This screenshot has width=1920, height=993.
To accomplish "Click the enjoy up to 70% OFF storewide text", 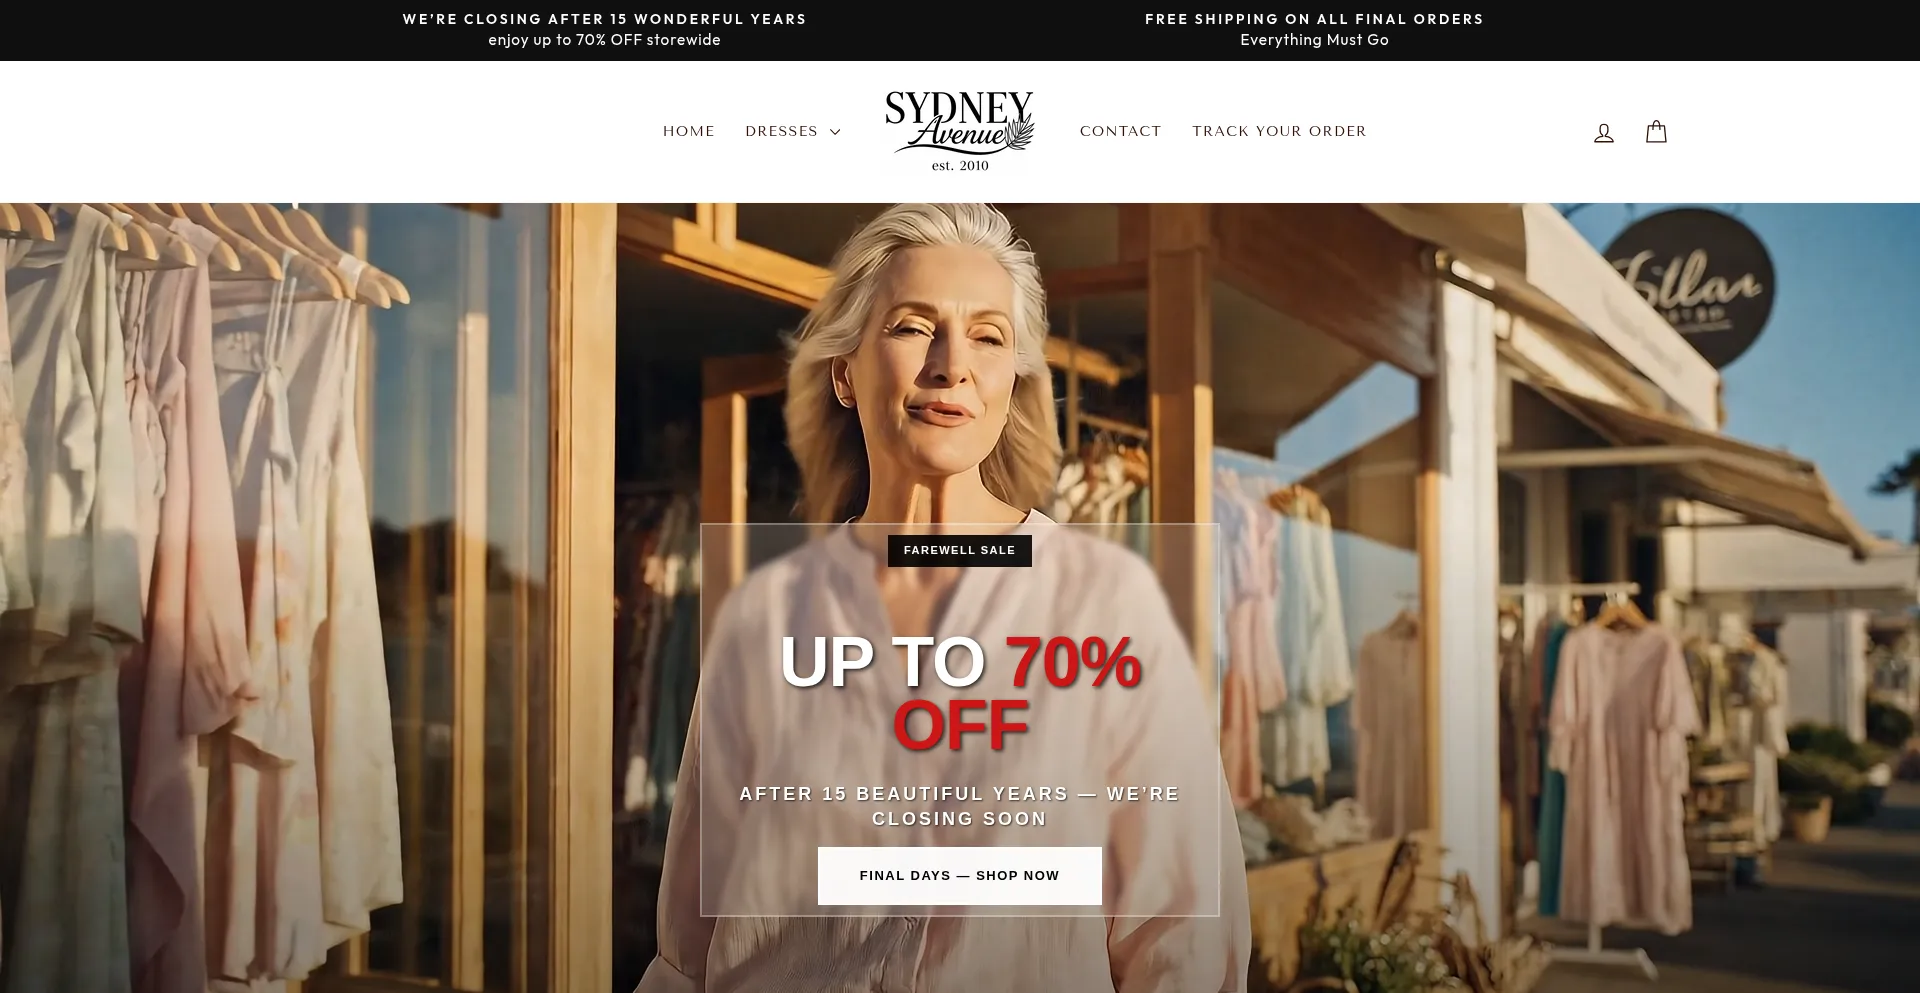I will click(604, 40).
